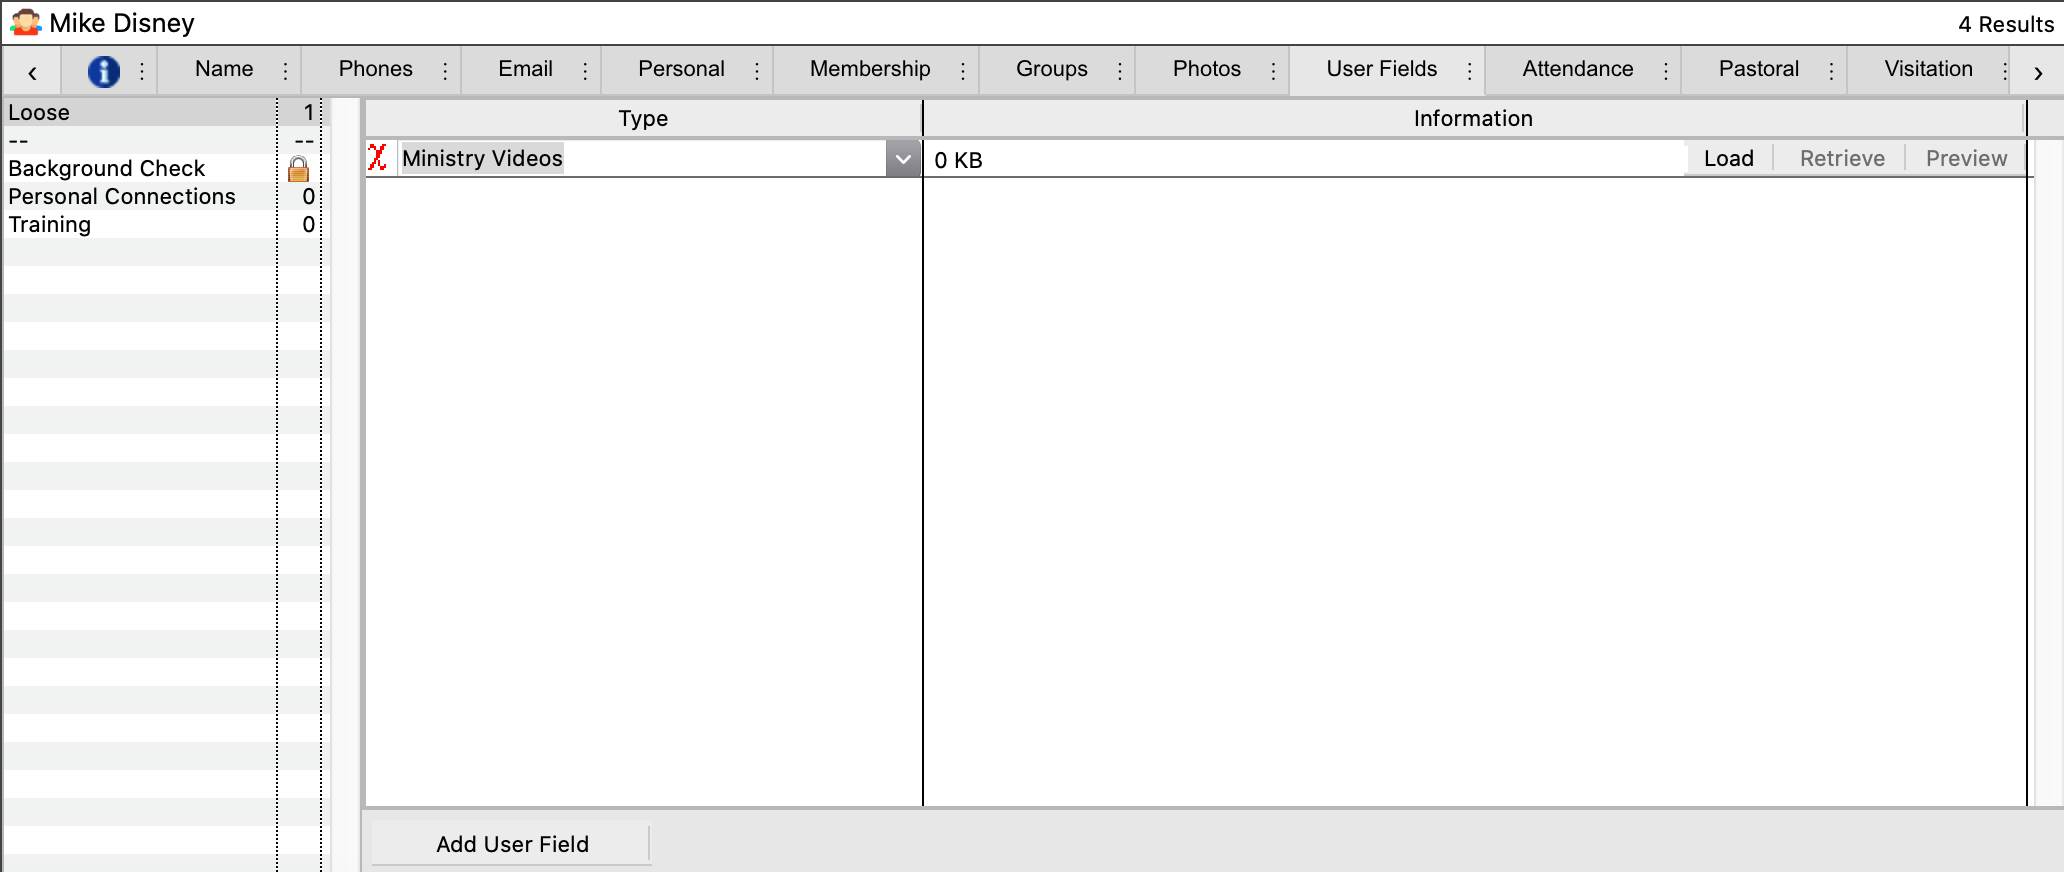Viewport: 2064px width, 872px height.
Task: Click the 0 KB information field
Action: coord(1300,160)
